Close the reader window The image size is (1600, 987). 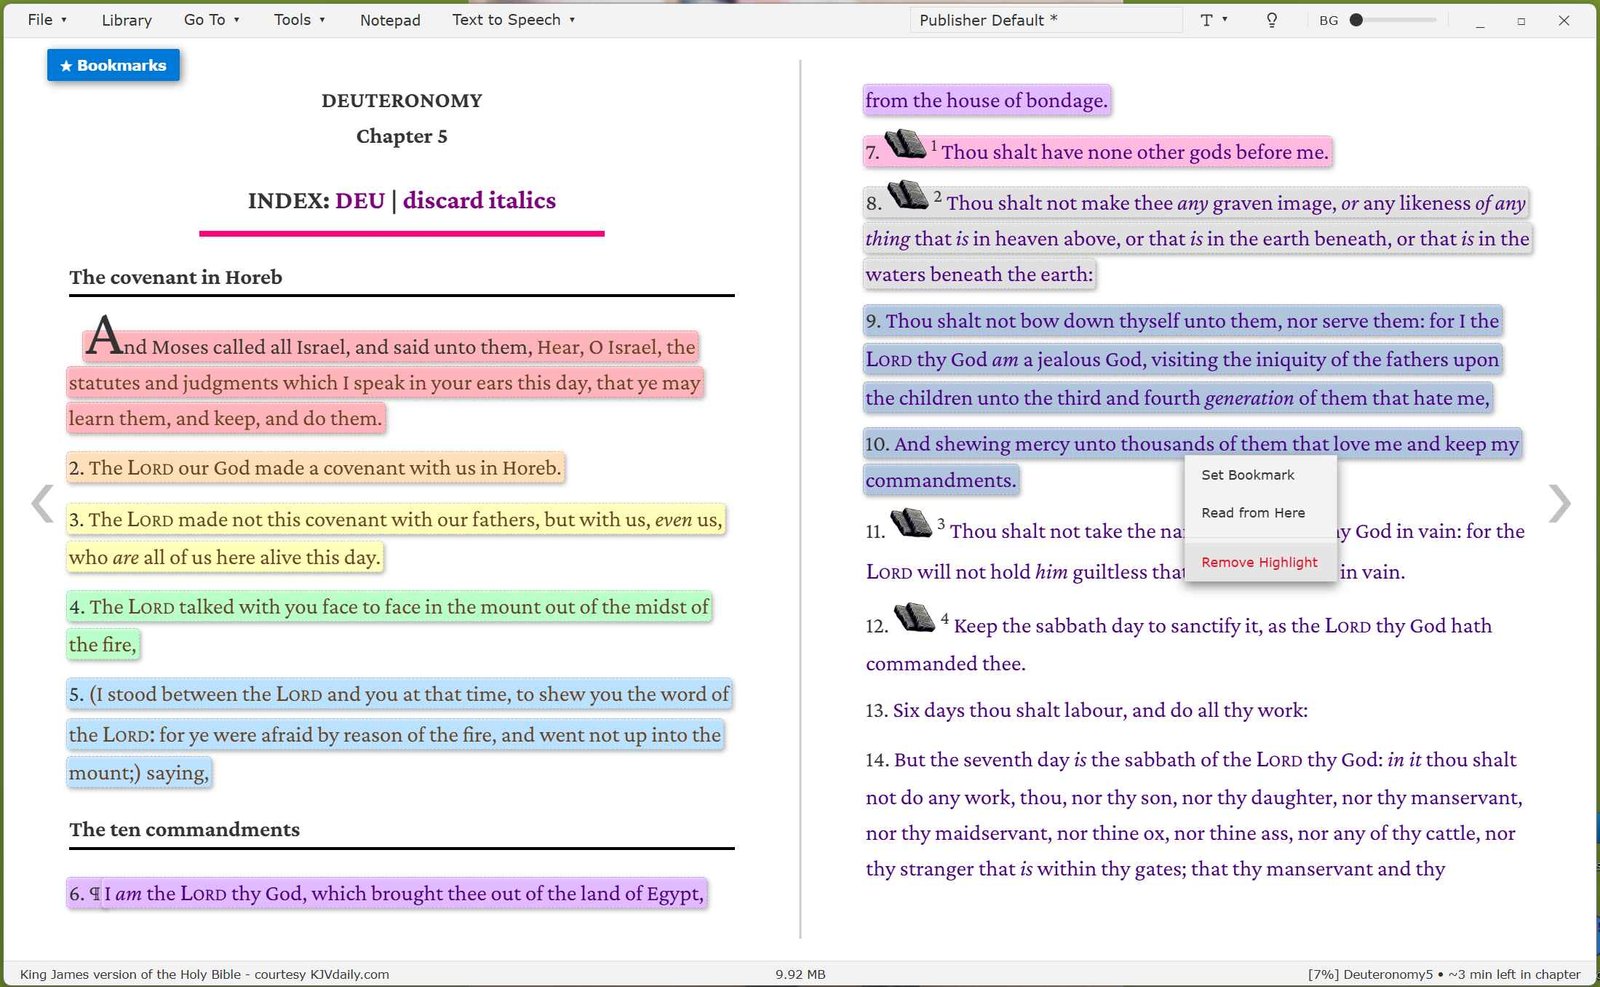(1564, 20)
